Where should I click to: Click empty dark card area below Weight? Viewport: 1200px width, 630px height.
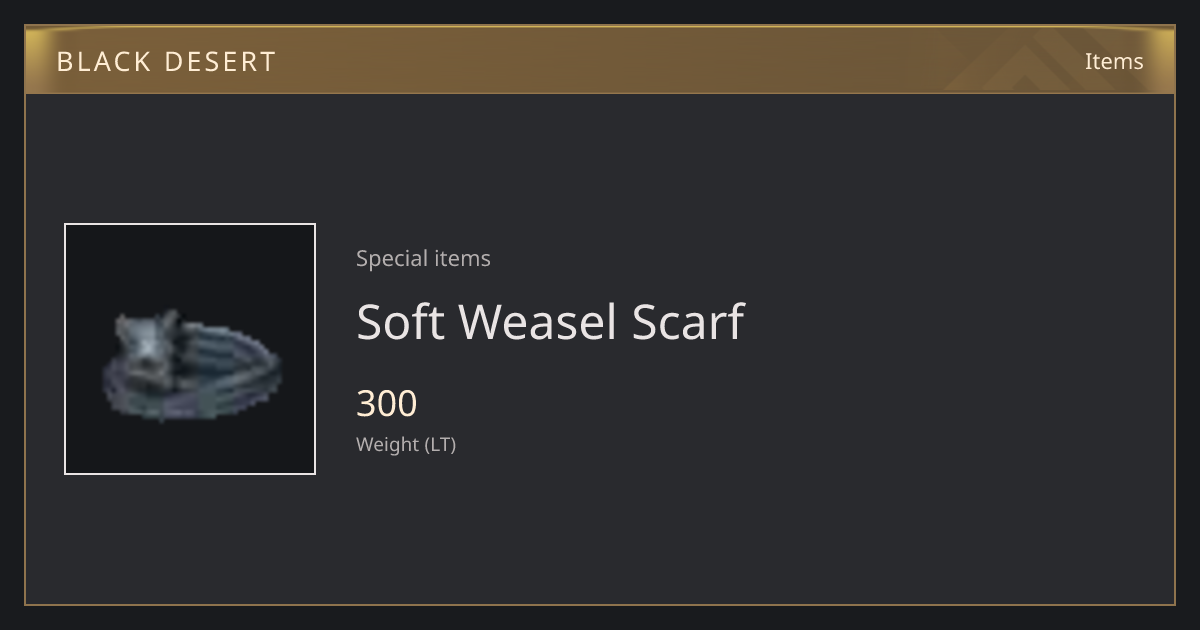click(x=600, y=530)
